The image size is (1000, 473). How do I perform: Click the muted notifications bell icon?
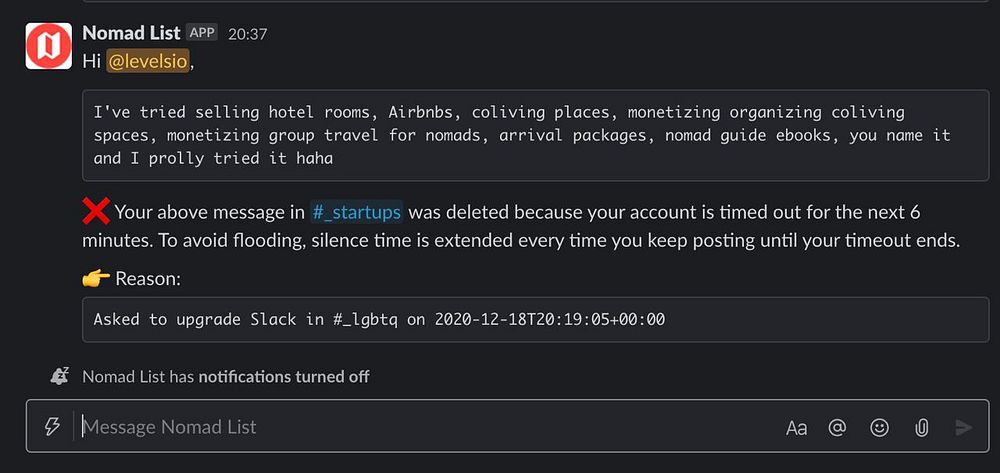tap(60, 377)
